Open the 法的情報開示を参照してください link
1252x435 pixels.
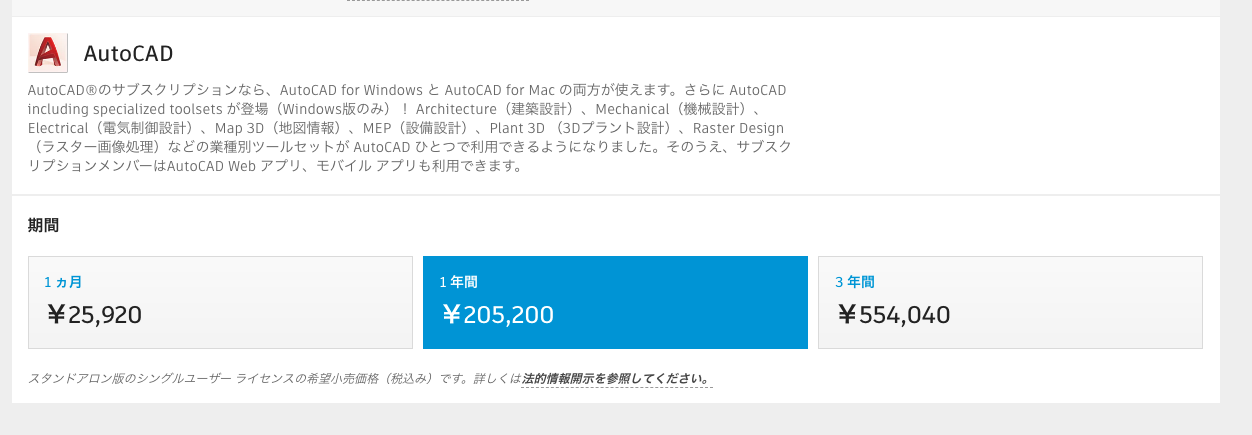click(617, 379)
